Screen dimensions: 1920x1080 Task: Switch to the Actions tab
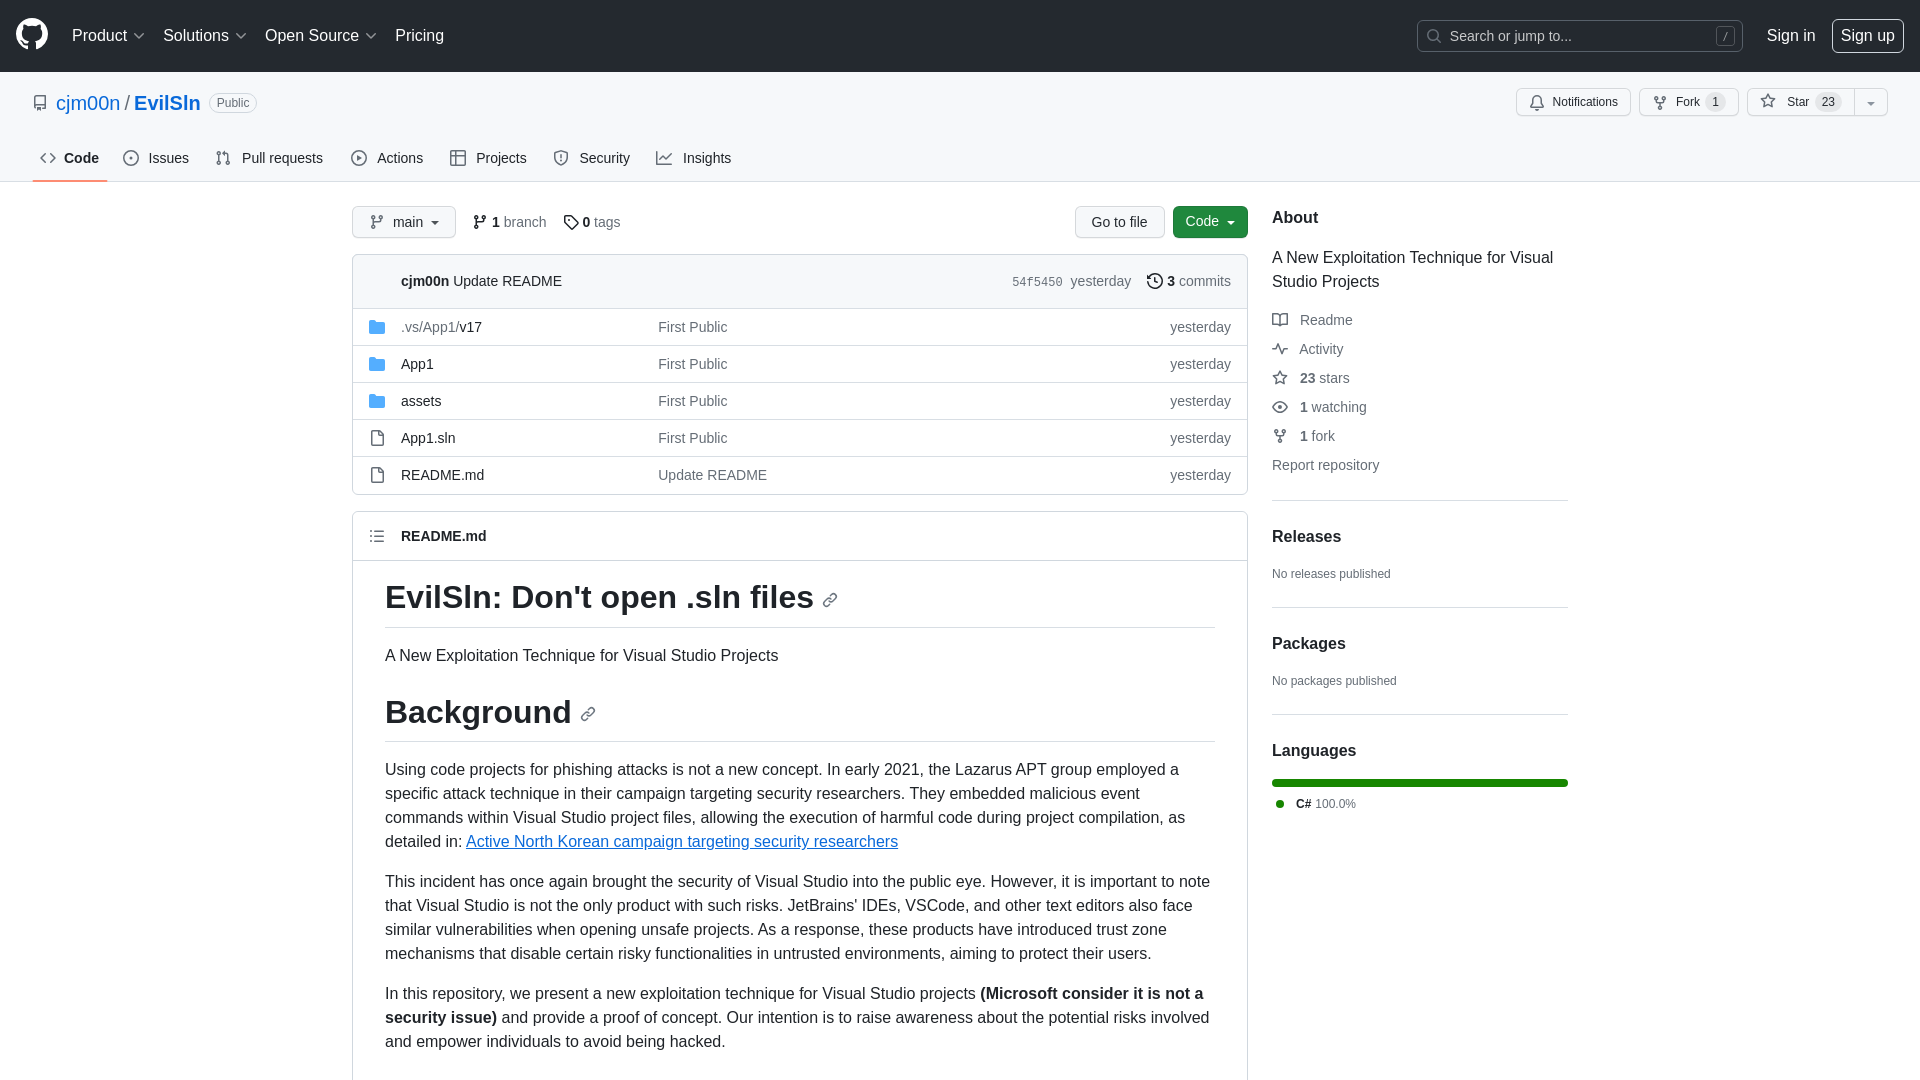pyautogui.click(x=387, y=158)
